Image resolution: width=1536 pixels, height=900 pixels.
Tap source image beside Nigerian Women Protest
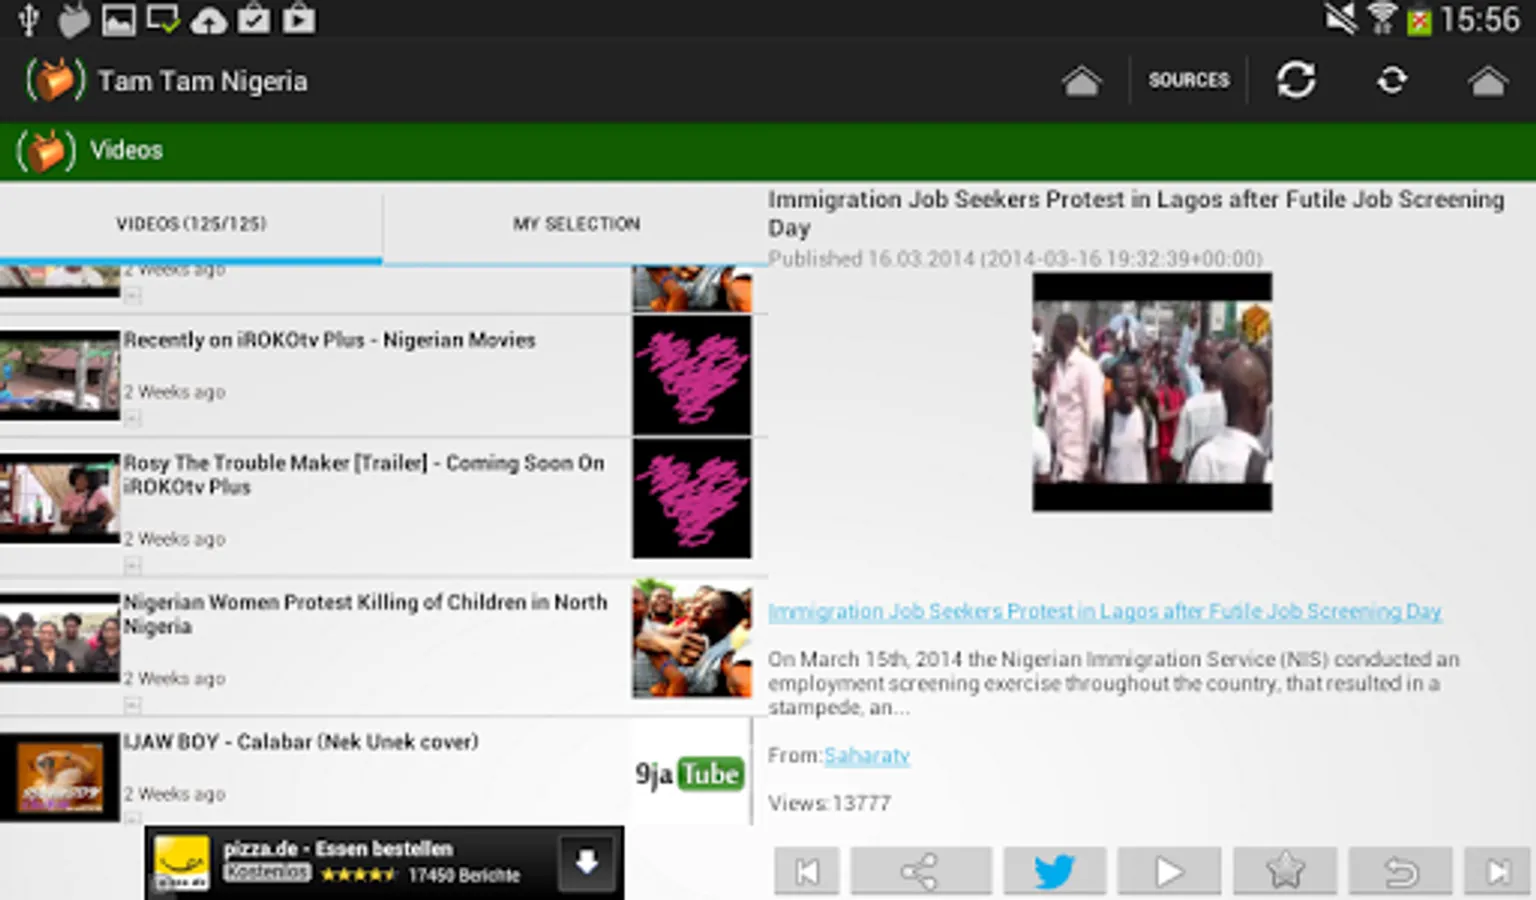tap(692, 638)
